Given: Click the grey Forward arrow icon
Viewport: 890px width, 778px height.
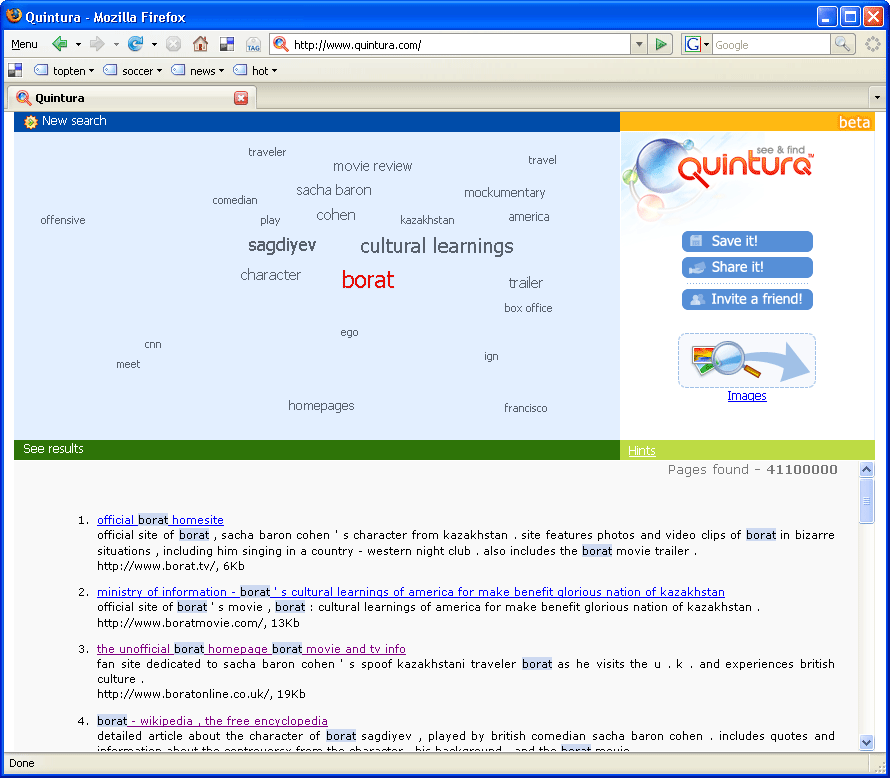Looking at the screenshot, I should (98, 44).
